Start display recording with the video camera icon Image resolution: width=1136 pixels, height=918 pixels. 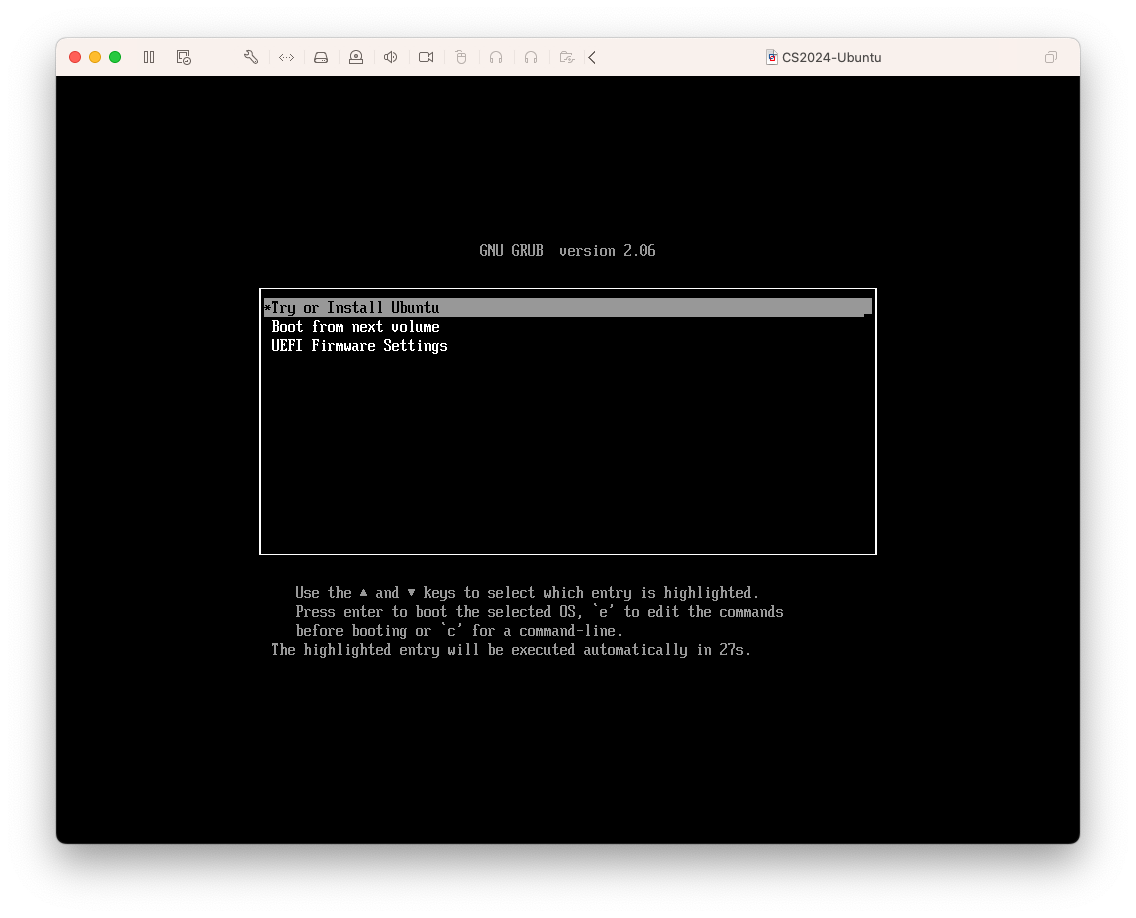(x=425, y=57)
